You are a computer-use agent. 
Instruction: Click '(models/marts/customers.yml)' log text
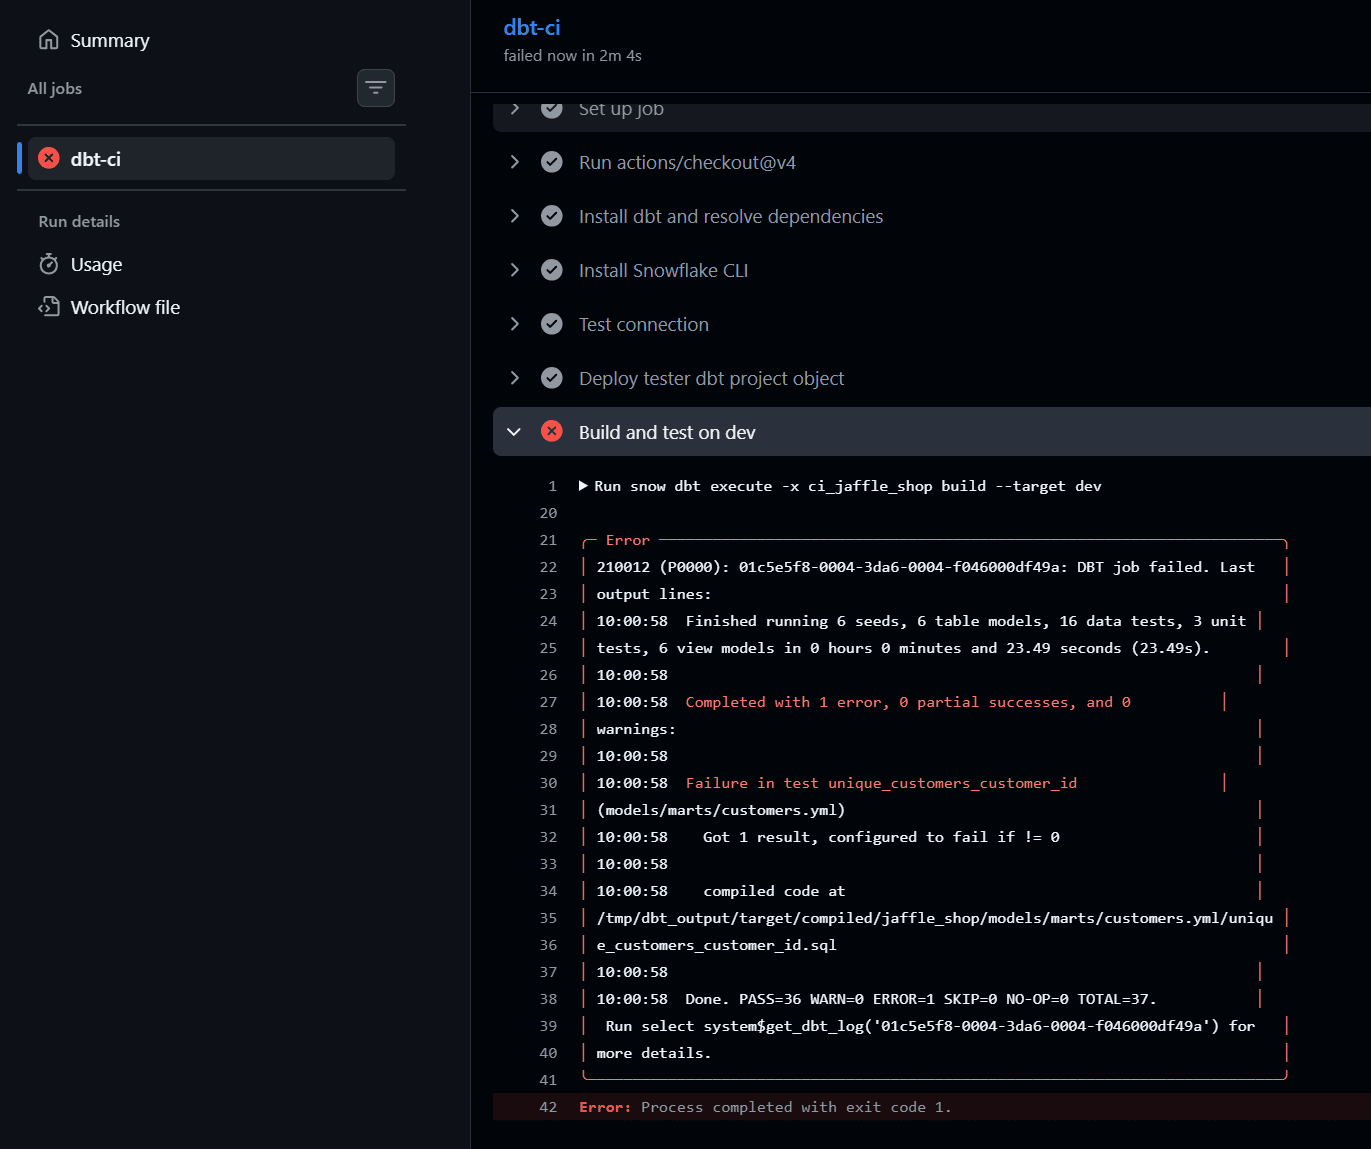coord(721,810)
